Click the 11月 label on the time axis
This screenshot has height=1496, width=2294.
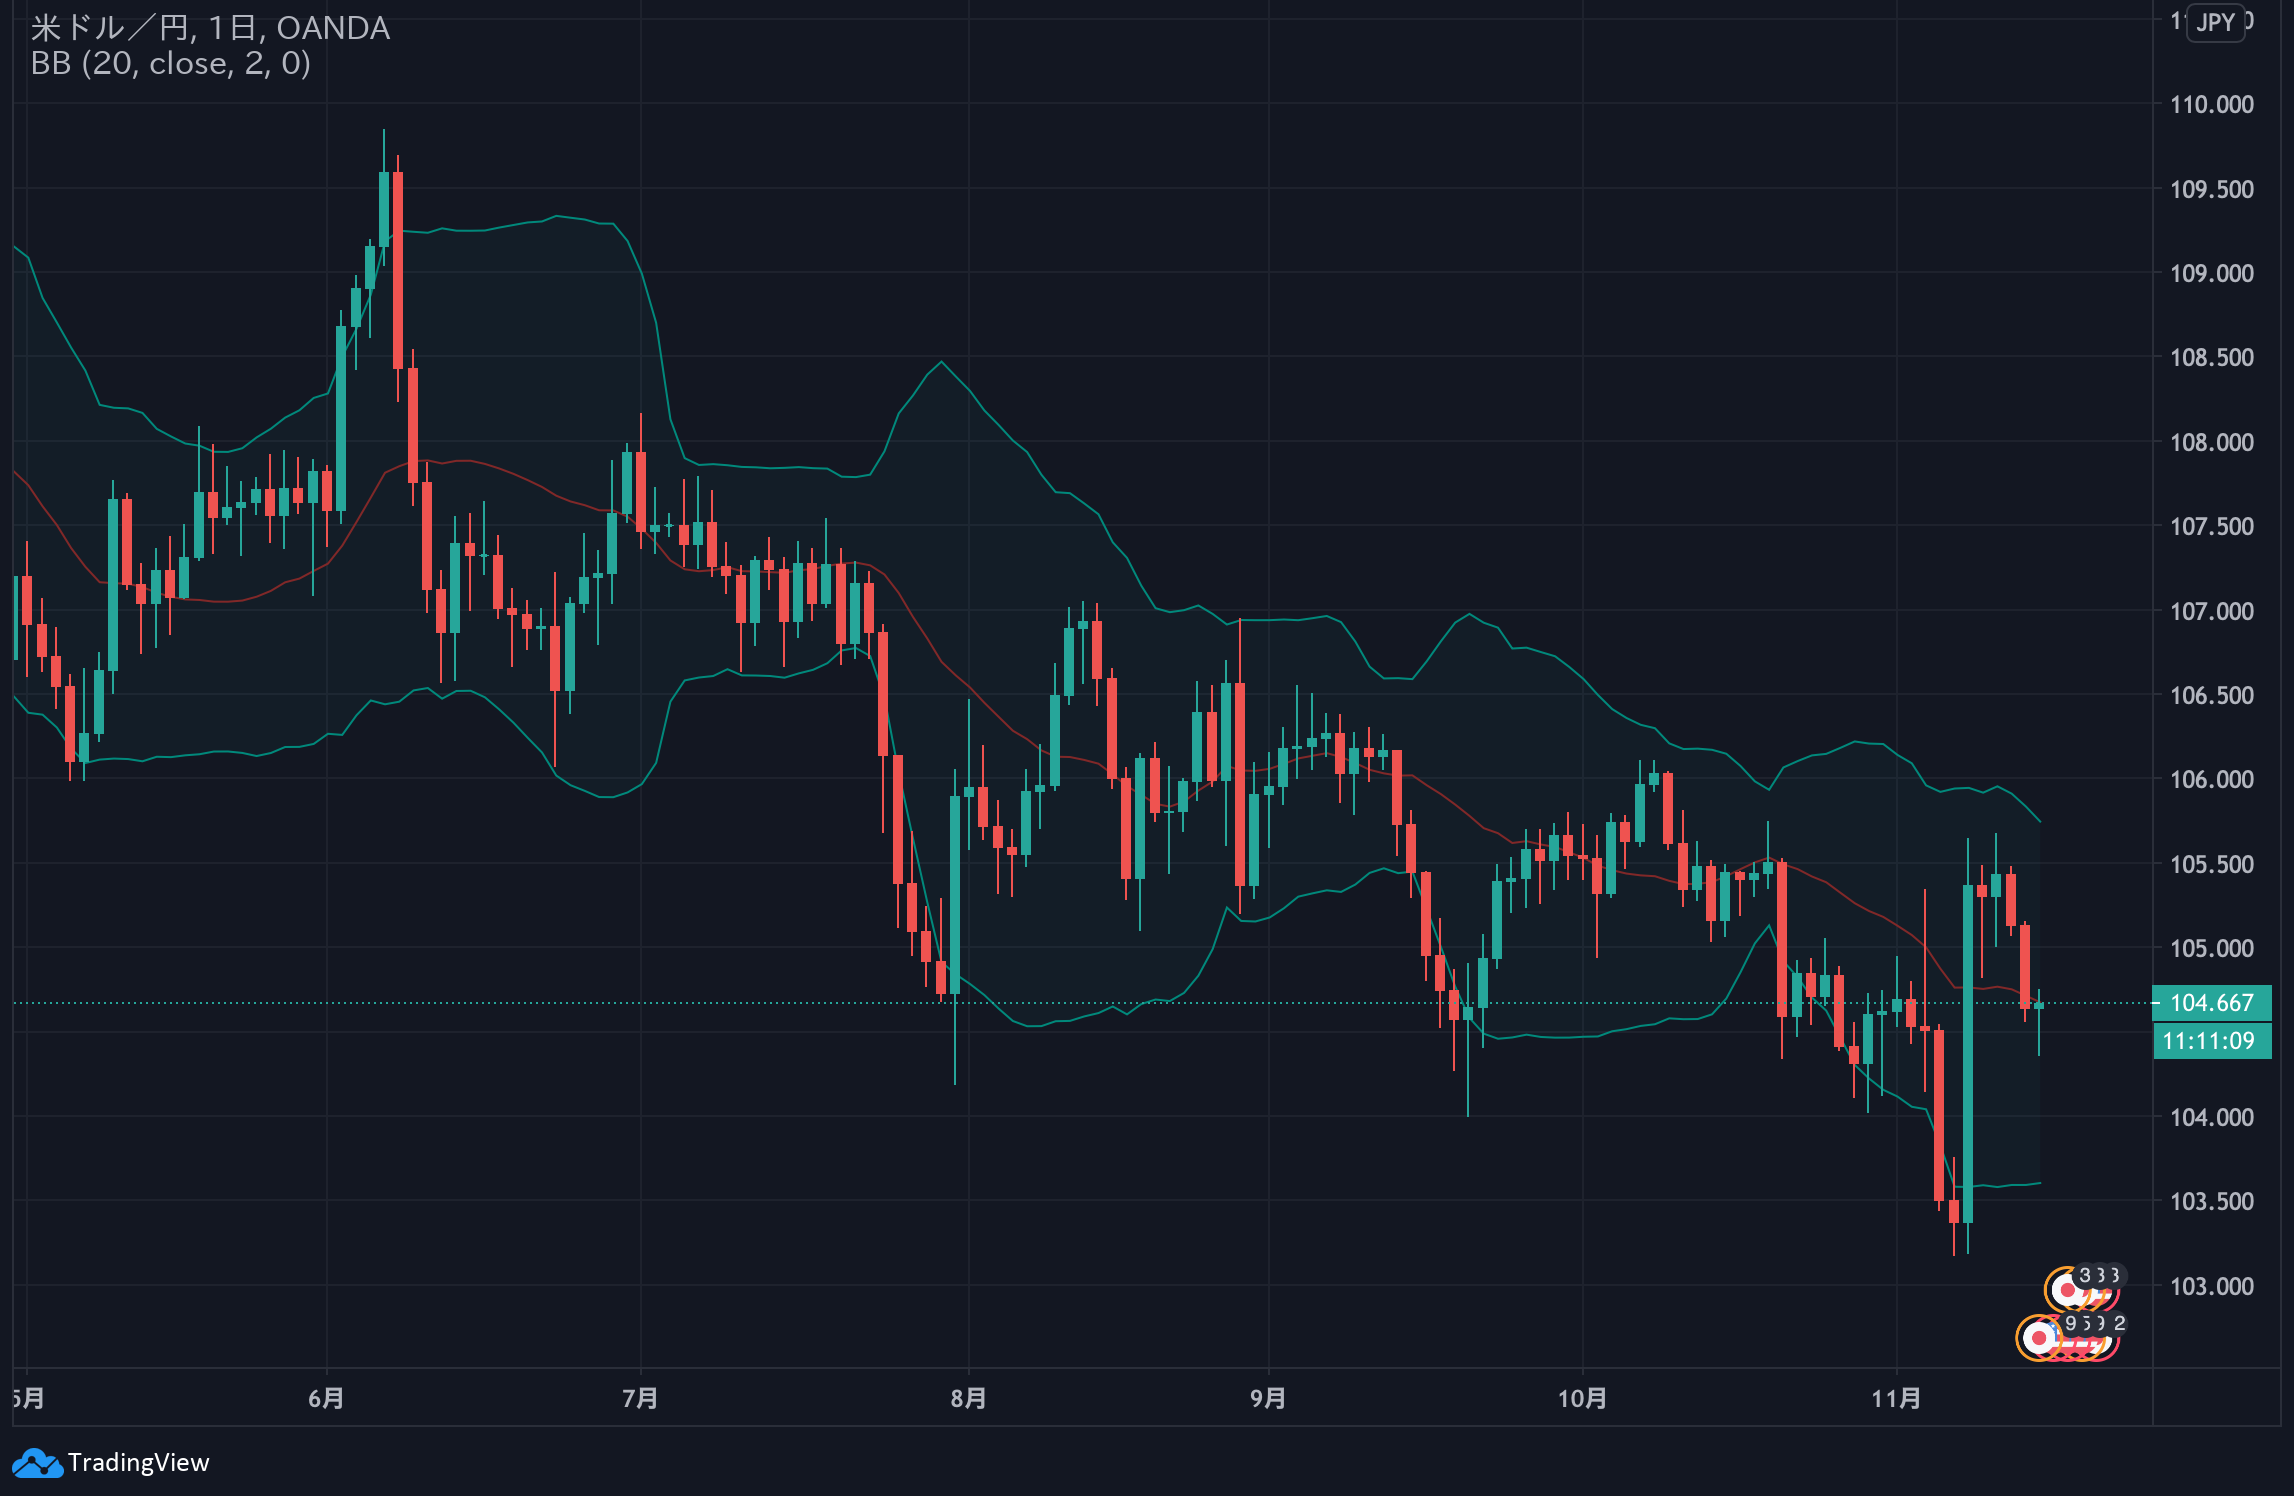tap(1896, 1399)
